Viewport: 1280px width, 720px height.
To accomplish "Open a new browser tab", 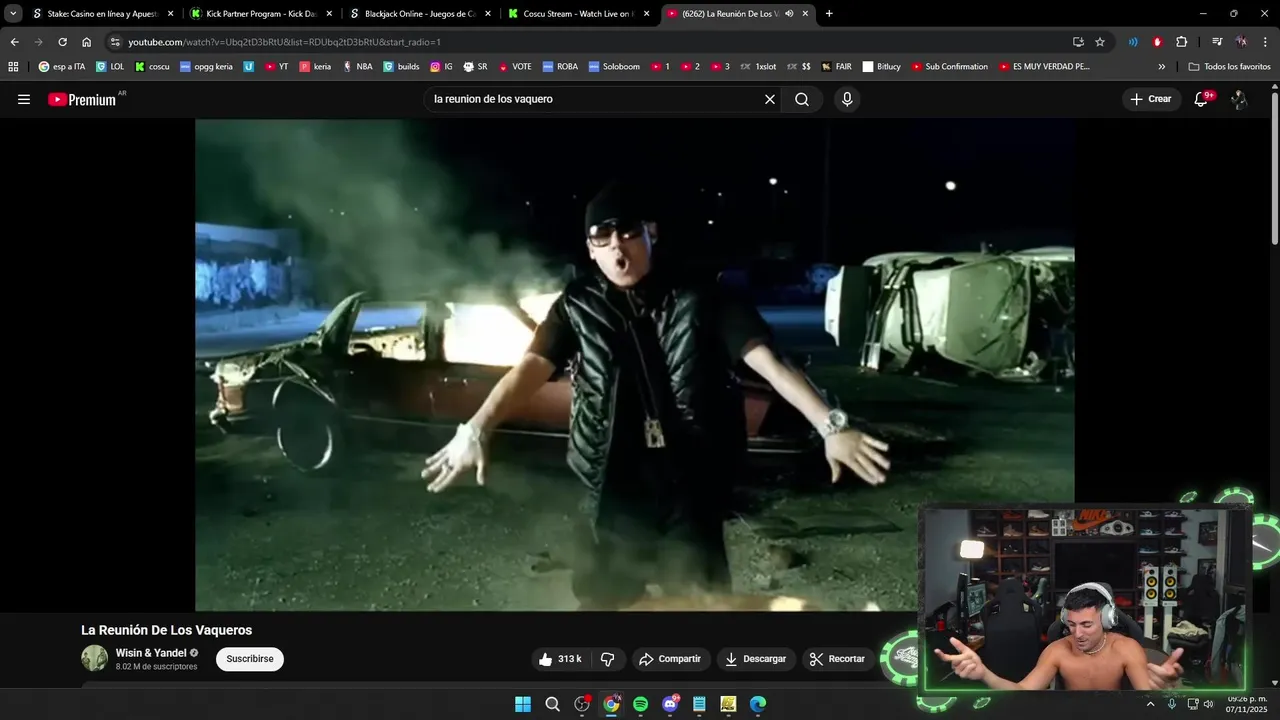I will point(829,14).
